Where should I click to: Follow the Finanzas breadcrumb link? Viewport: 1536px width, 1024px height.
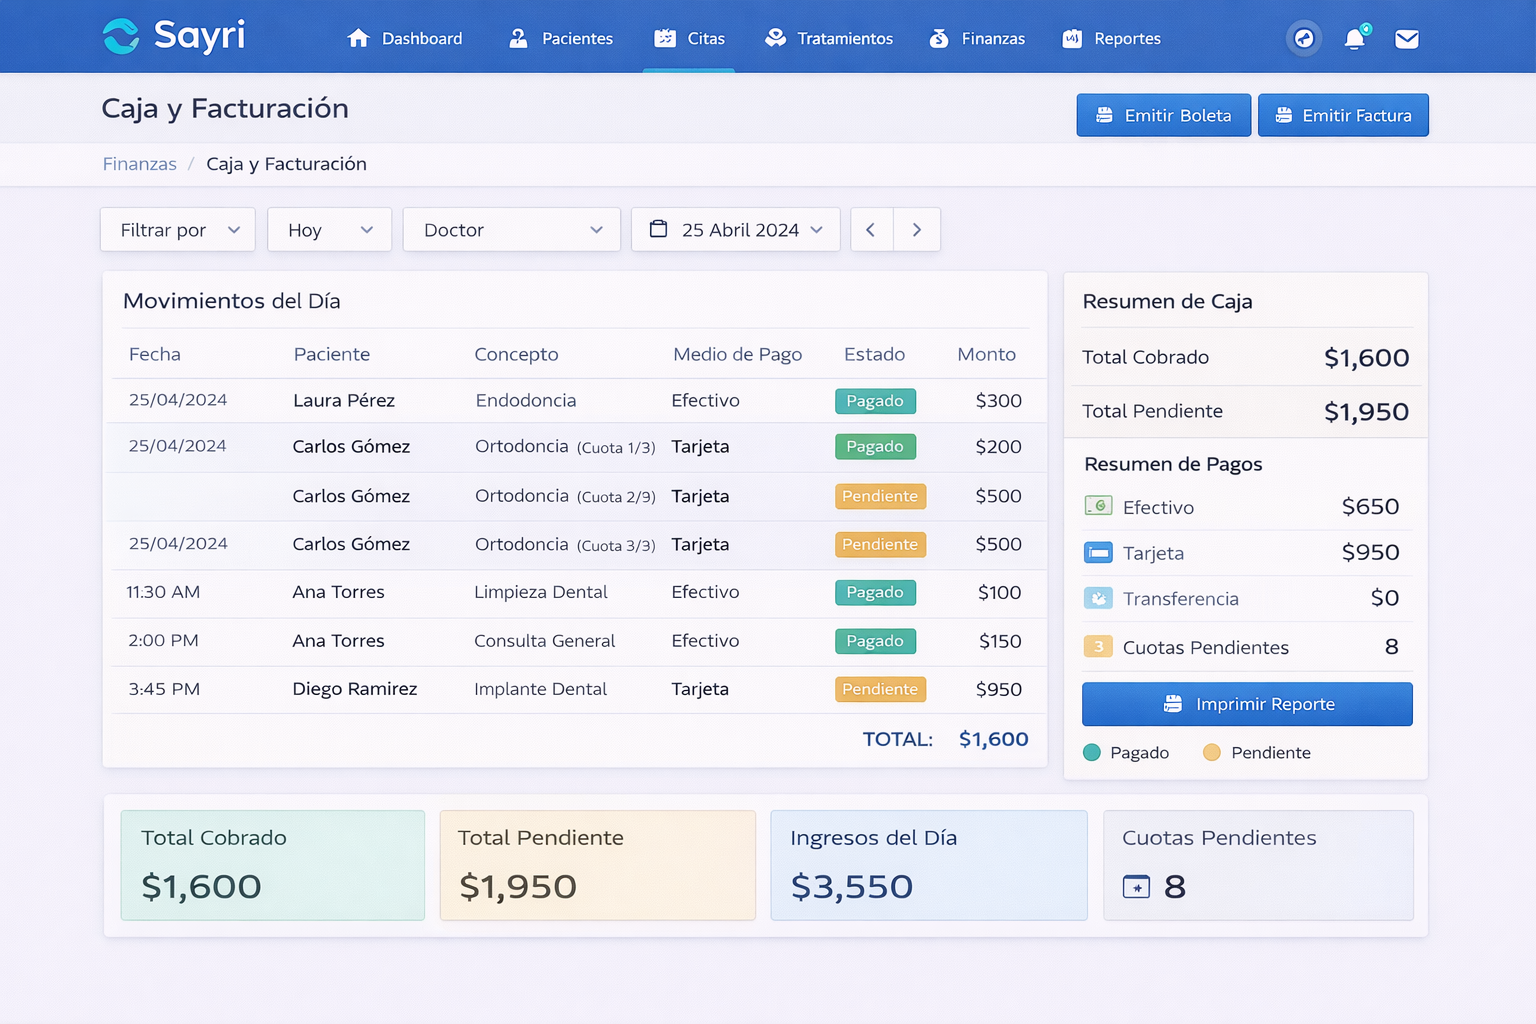click(140, 164)
